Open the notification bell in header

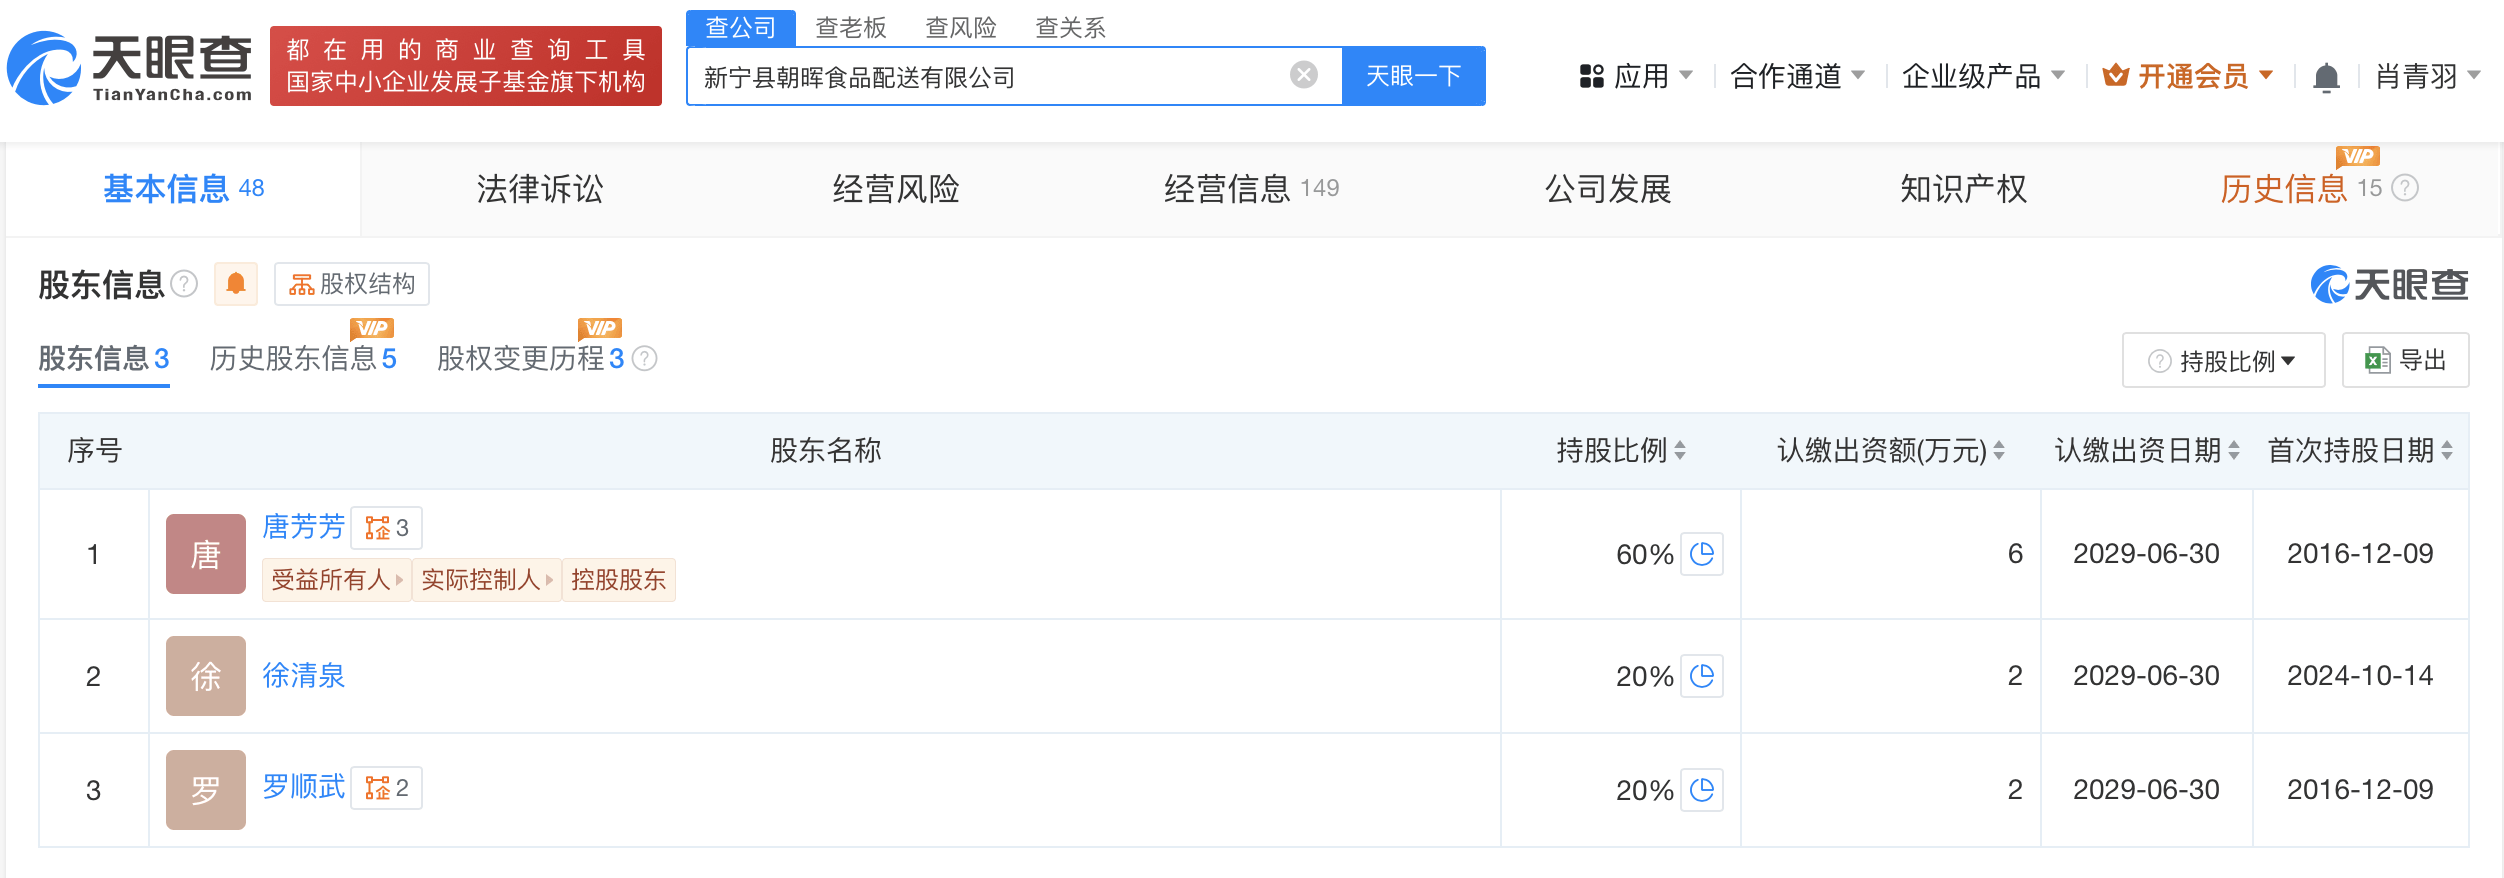point(2326,77)
